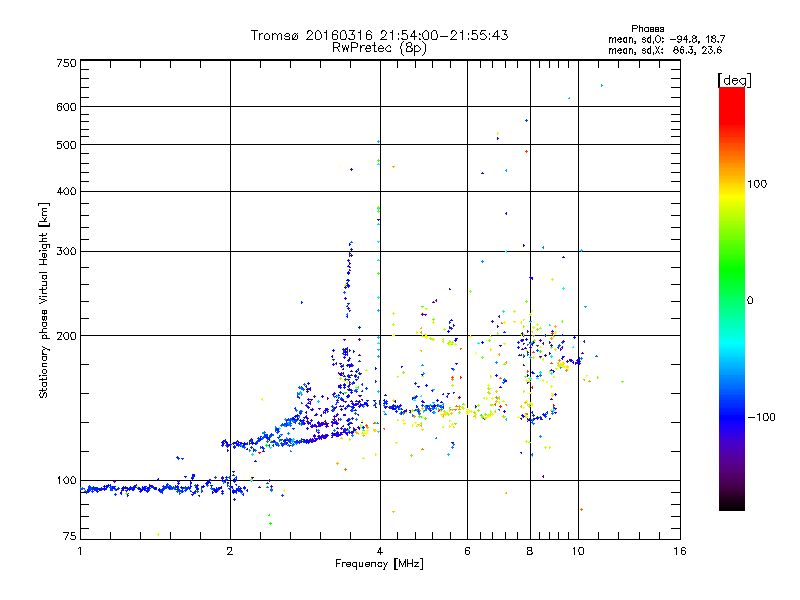Click the y-axis tick label '400'
The image size is (800, 600).
coord(66,192)
